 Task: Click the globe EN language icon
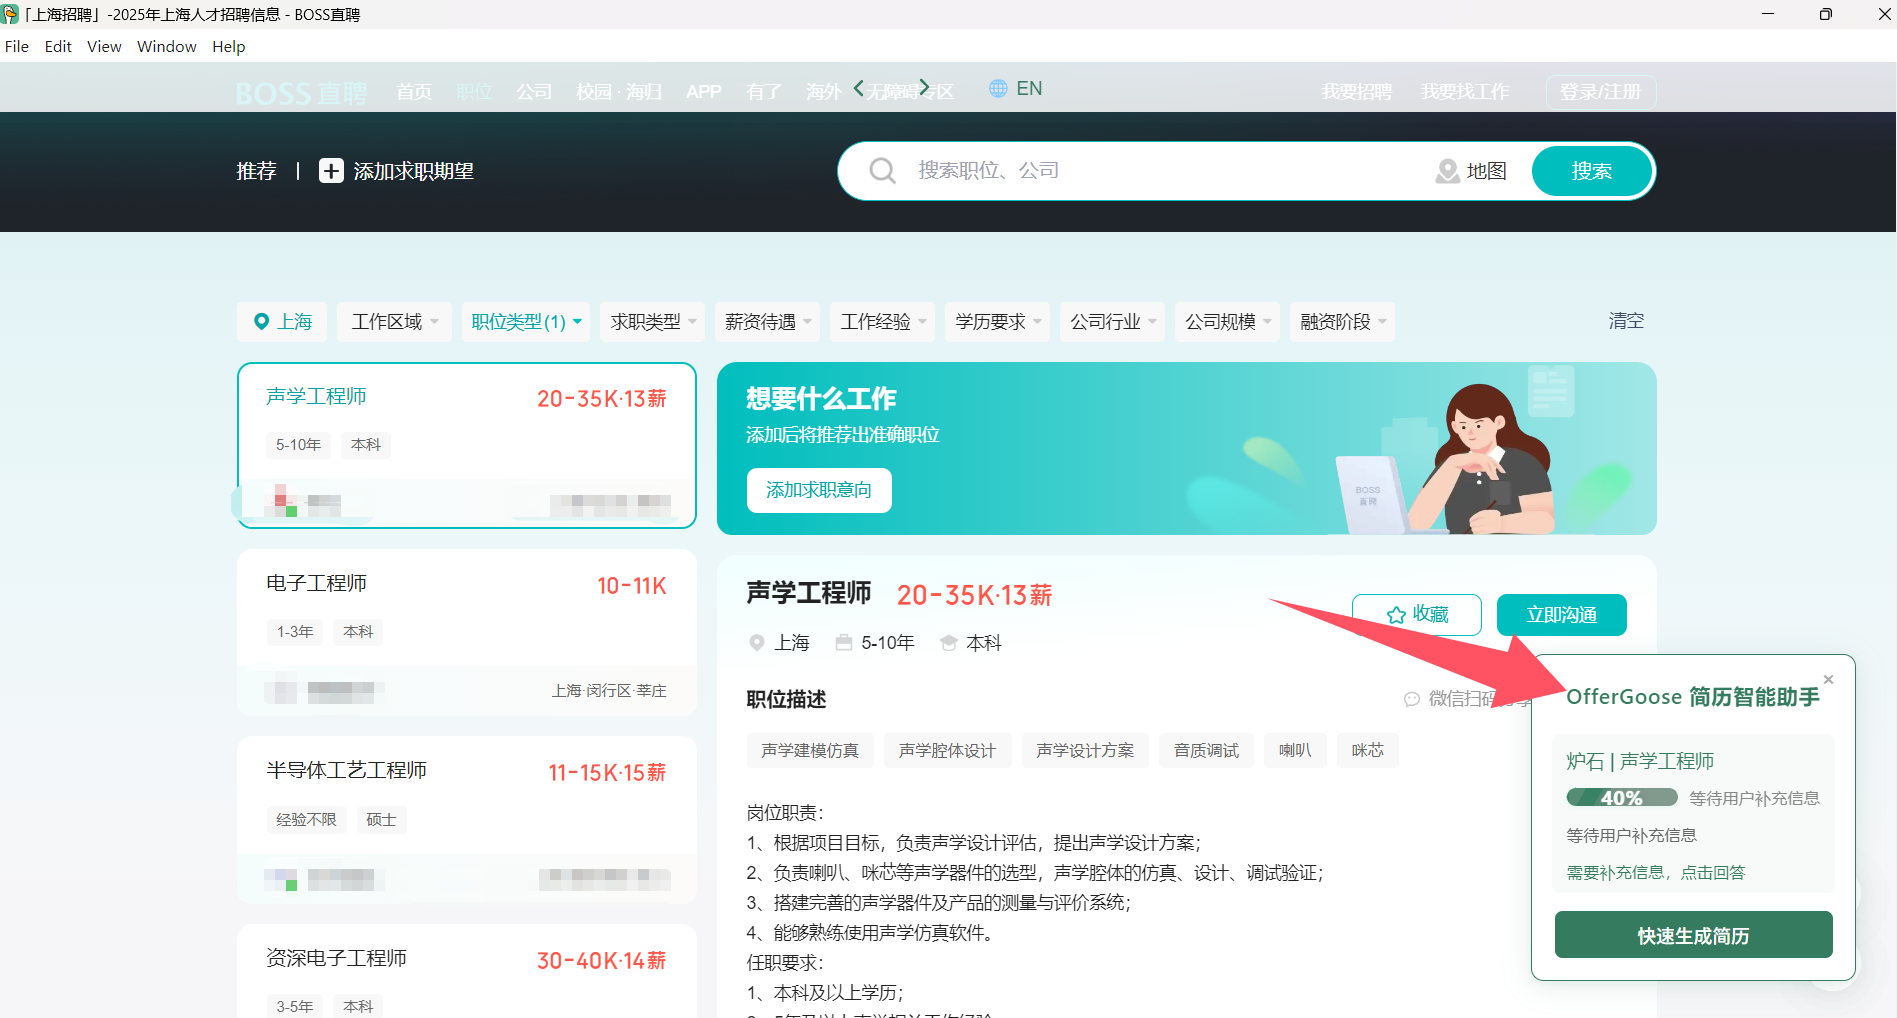(998, 89)
